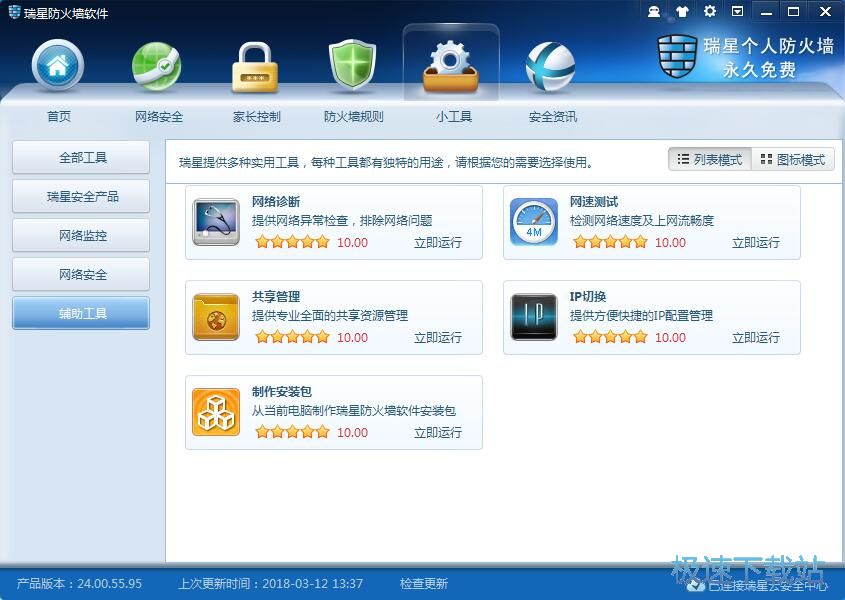Viewport: 845px width, 600px height.
Task: Select the 防火墙规则 tab label
Action: [354, 116]
